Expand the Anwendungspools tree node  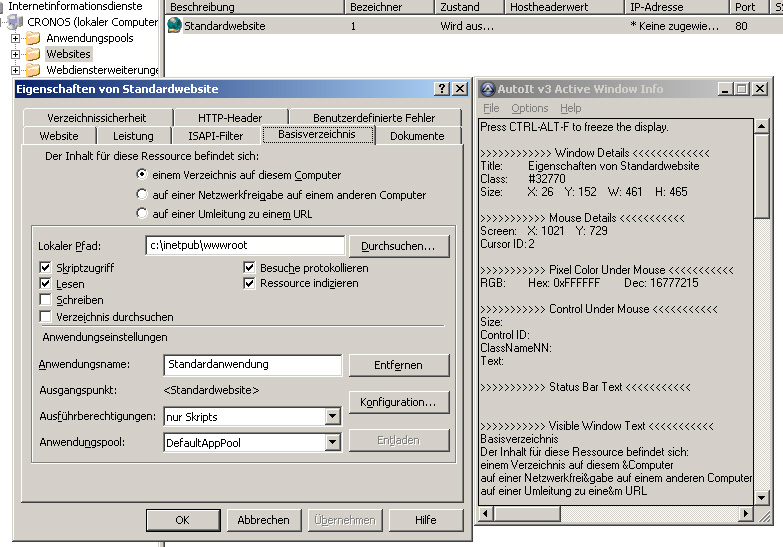(x=16, y=38)
